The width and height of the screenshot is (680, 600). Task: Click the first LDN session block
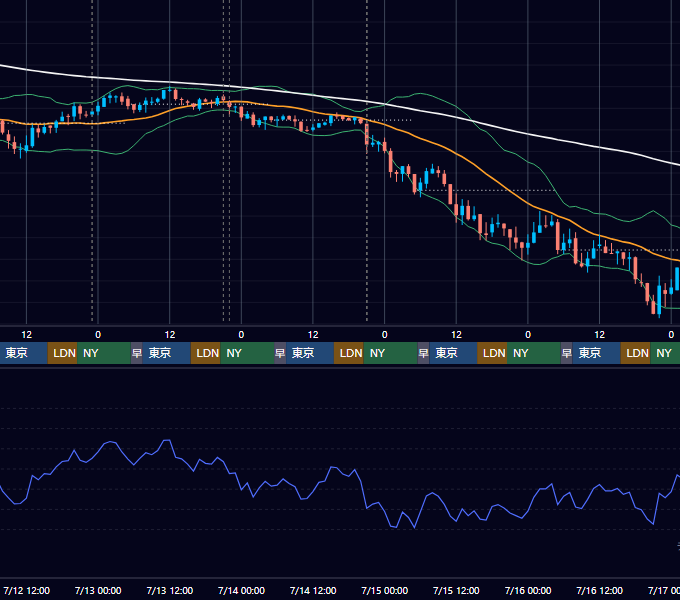pos(62,353)
